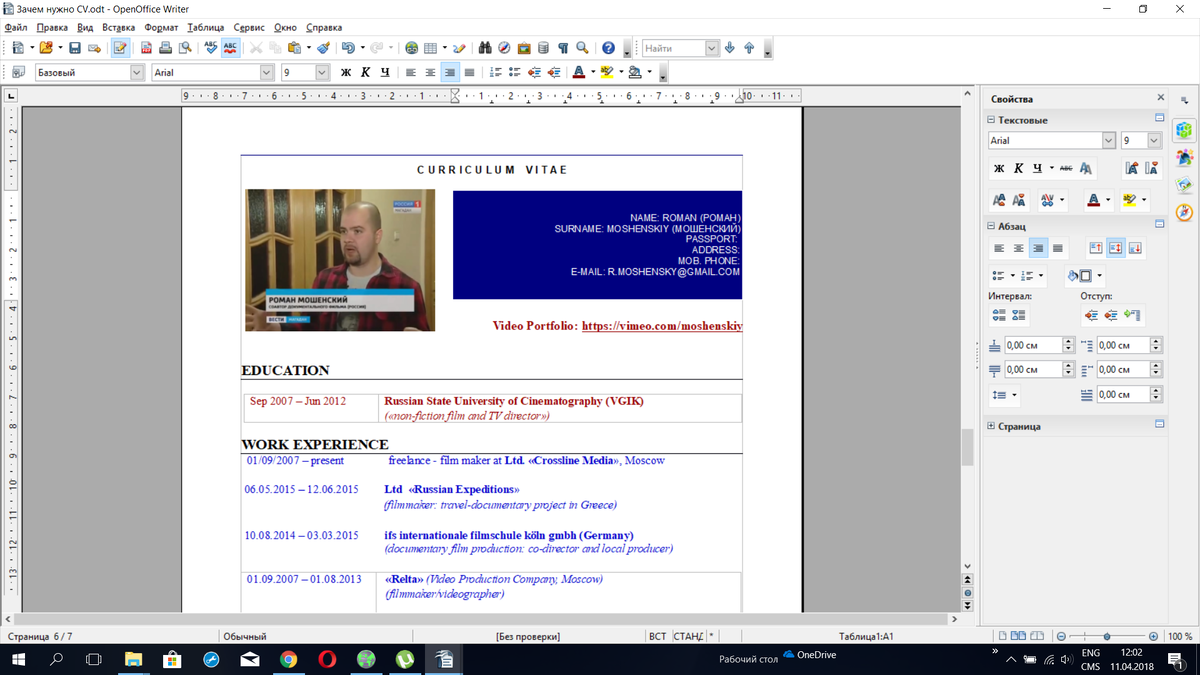Viewport: 1200px width, 675px height.
Task: Open sidebar font size dropdown
Action: click(1154, 141)
